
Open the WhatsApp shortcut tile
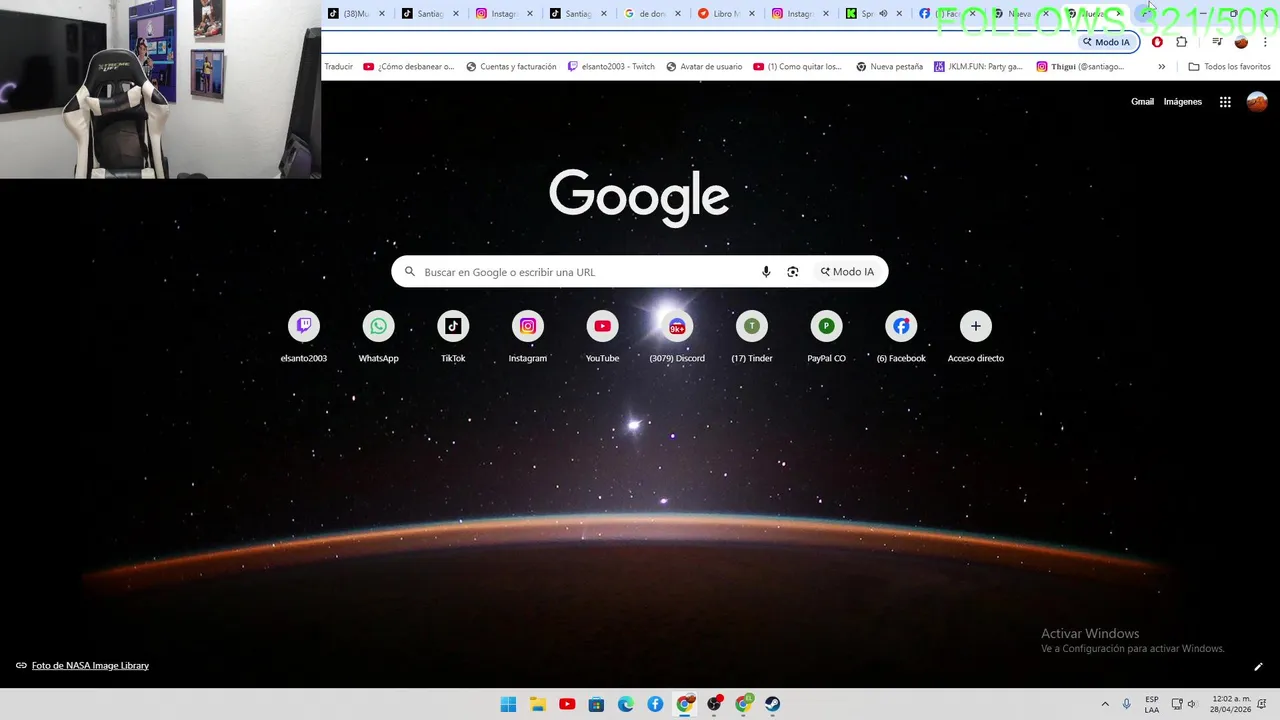point(378,336)
